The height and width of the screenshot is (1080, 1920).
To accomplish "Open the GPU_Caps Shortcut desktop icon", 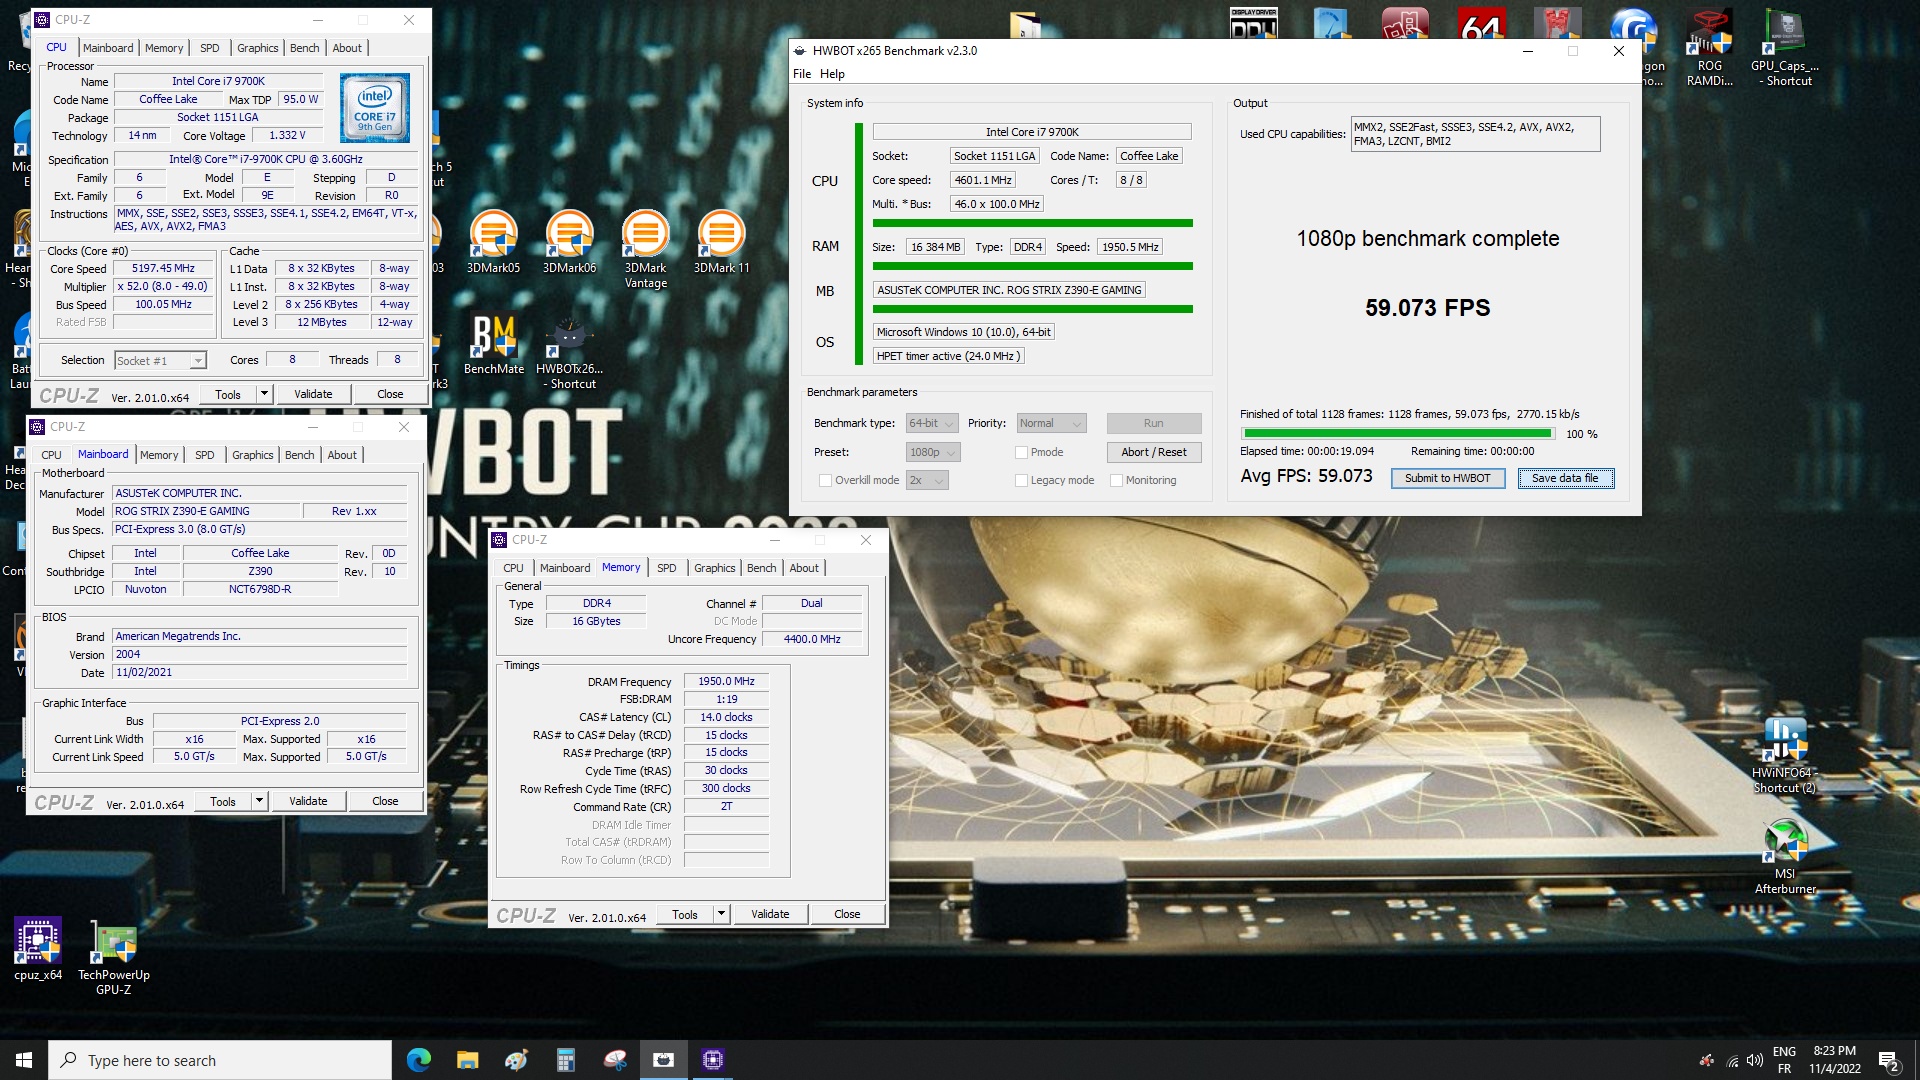I will pyautogui.click(x=1785, y=48).
